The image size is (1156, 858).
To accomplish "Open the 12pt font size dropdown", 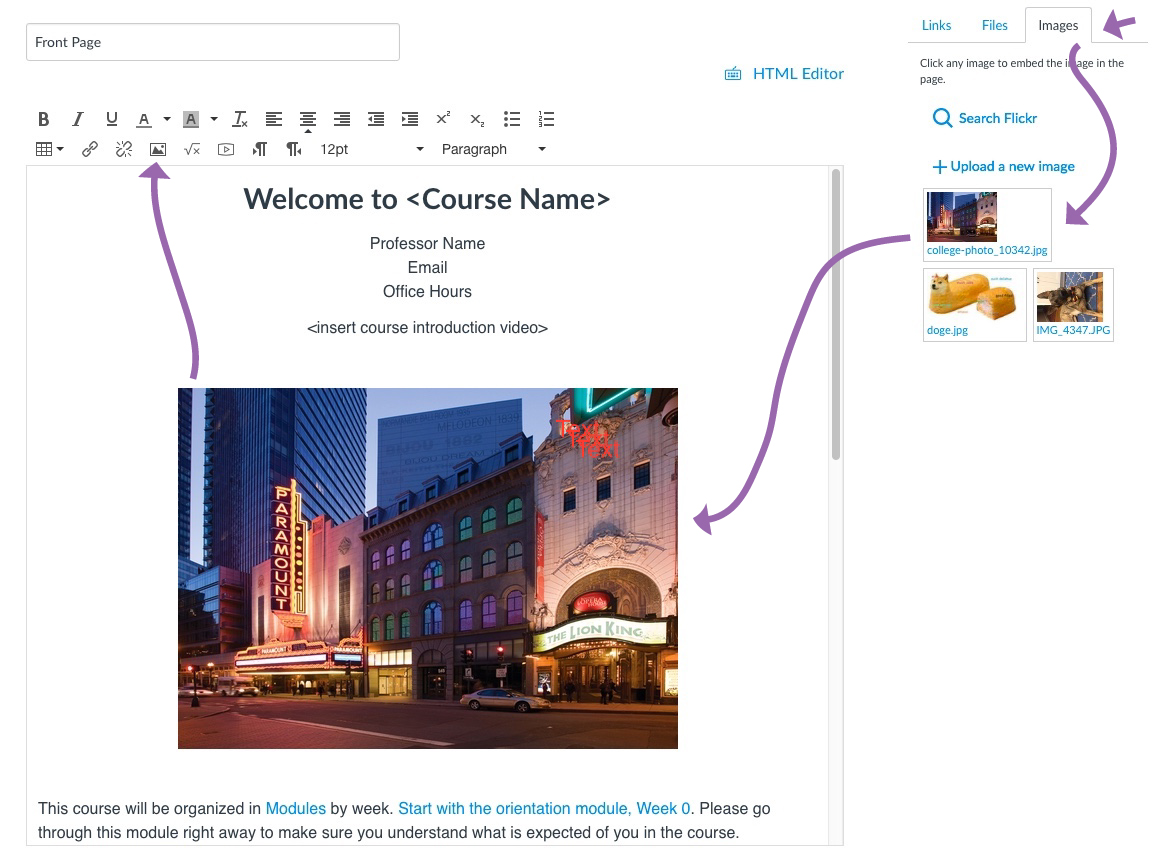I will coord(372,149).
